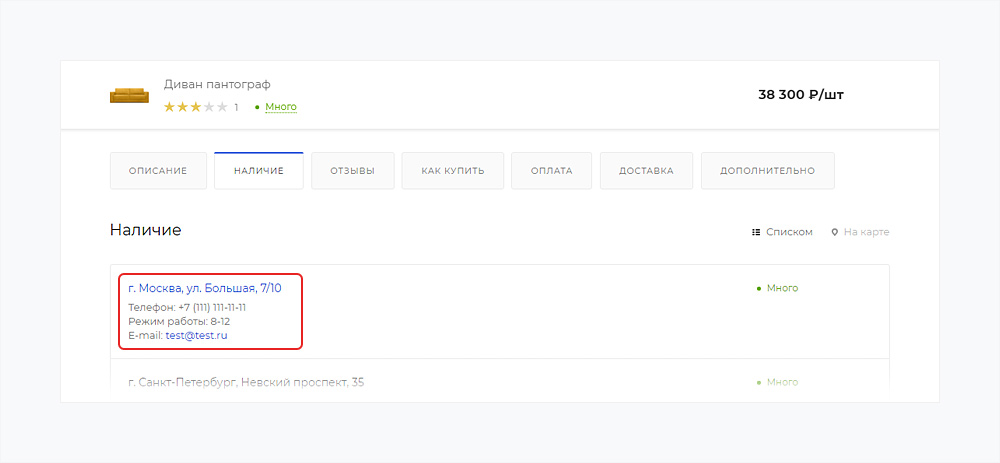Open the Описание tab
The image size is (1000, 463).
coord(158,171)
